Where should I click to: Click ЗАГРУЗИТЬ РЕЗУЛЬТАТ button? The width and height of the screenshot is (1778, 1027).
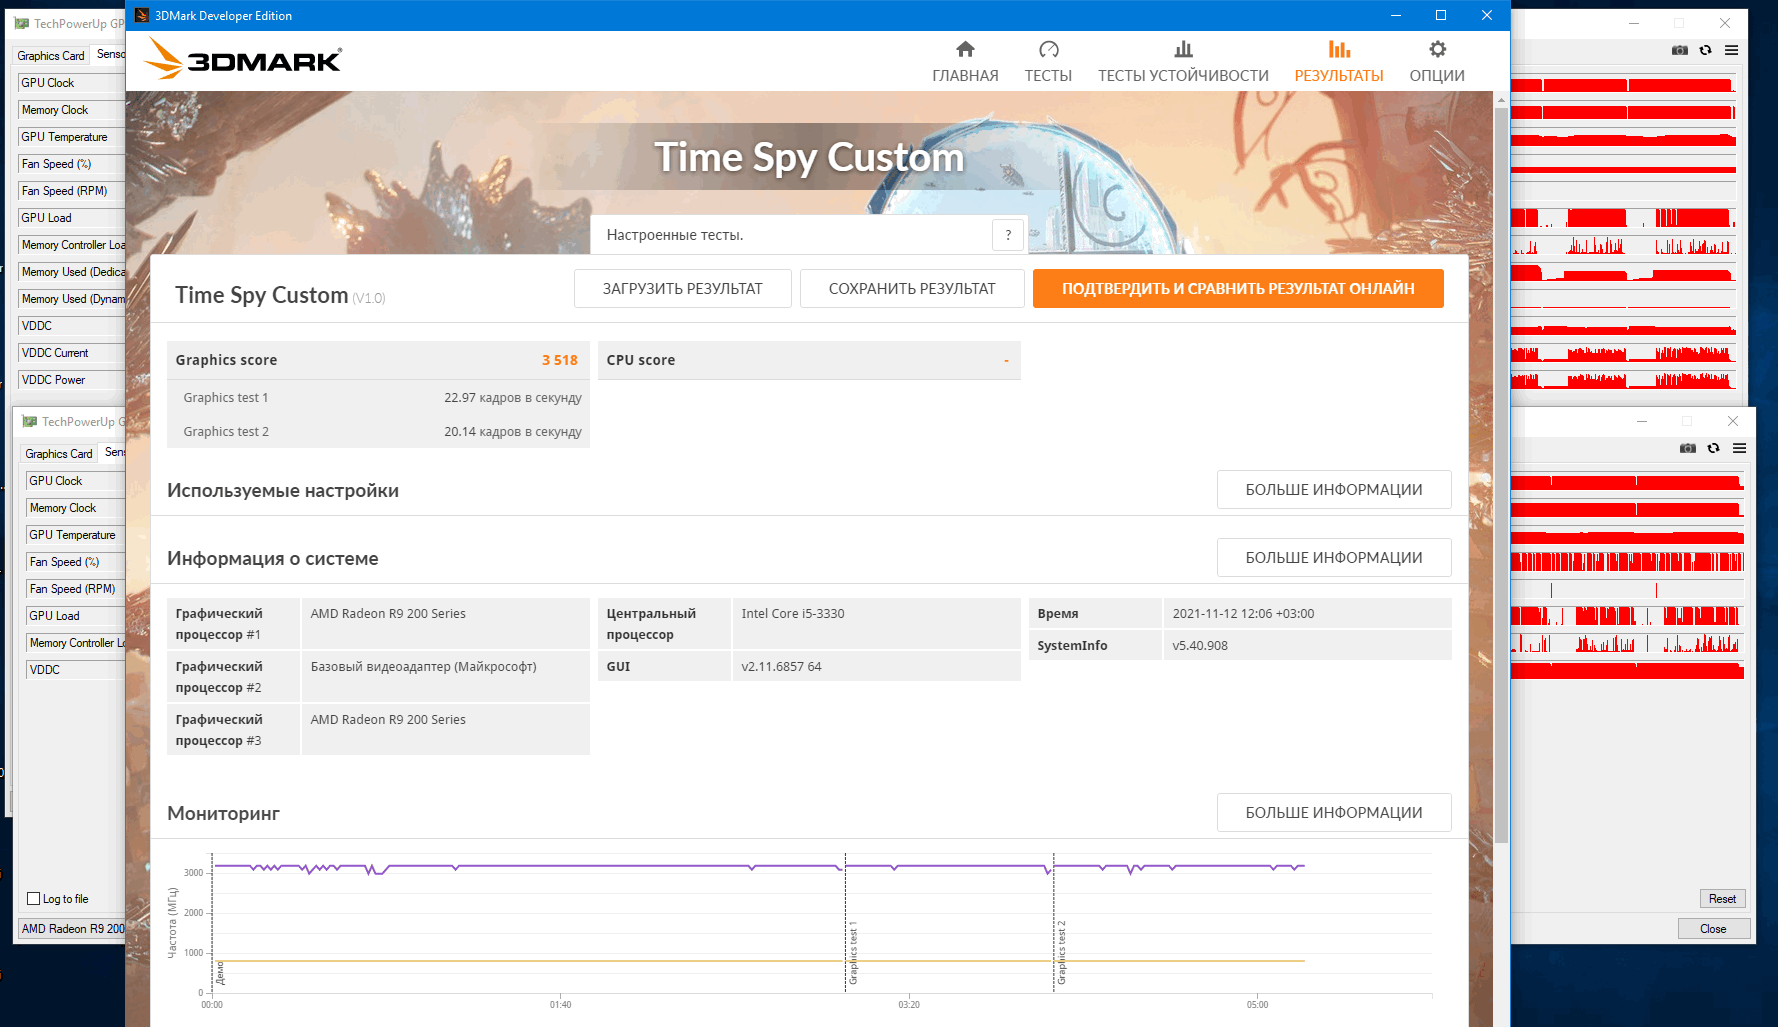(683, 288)
